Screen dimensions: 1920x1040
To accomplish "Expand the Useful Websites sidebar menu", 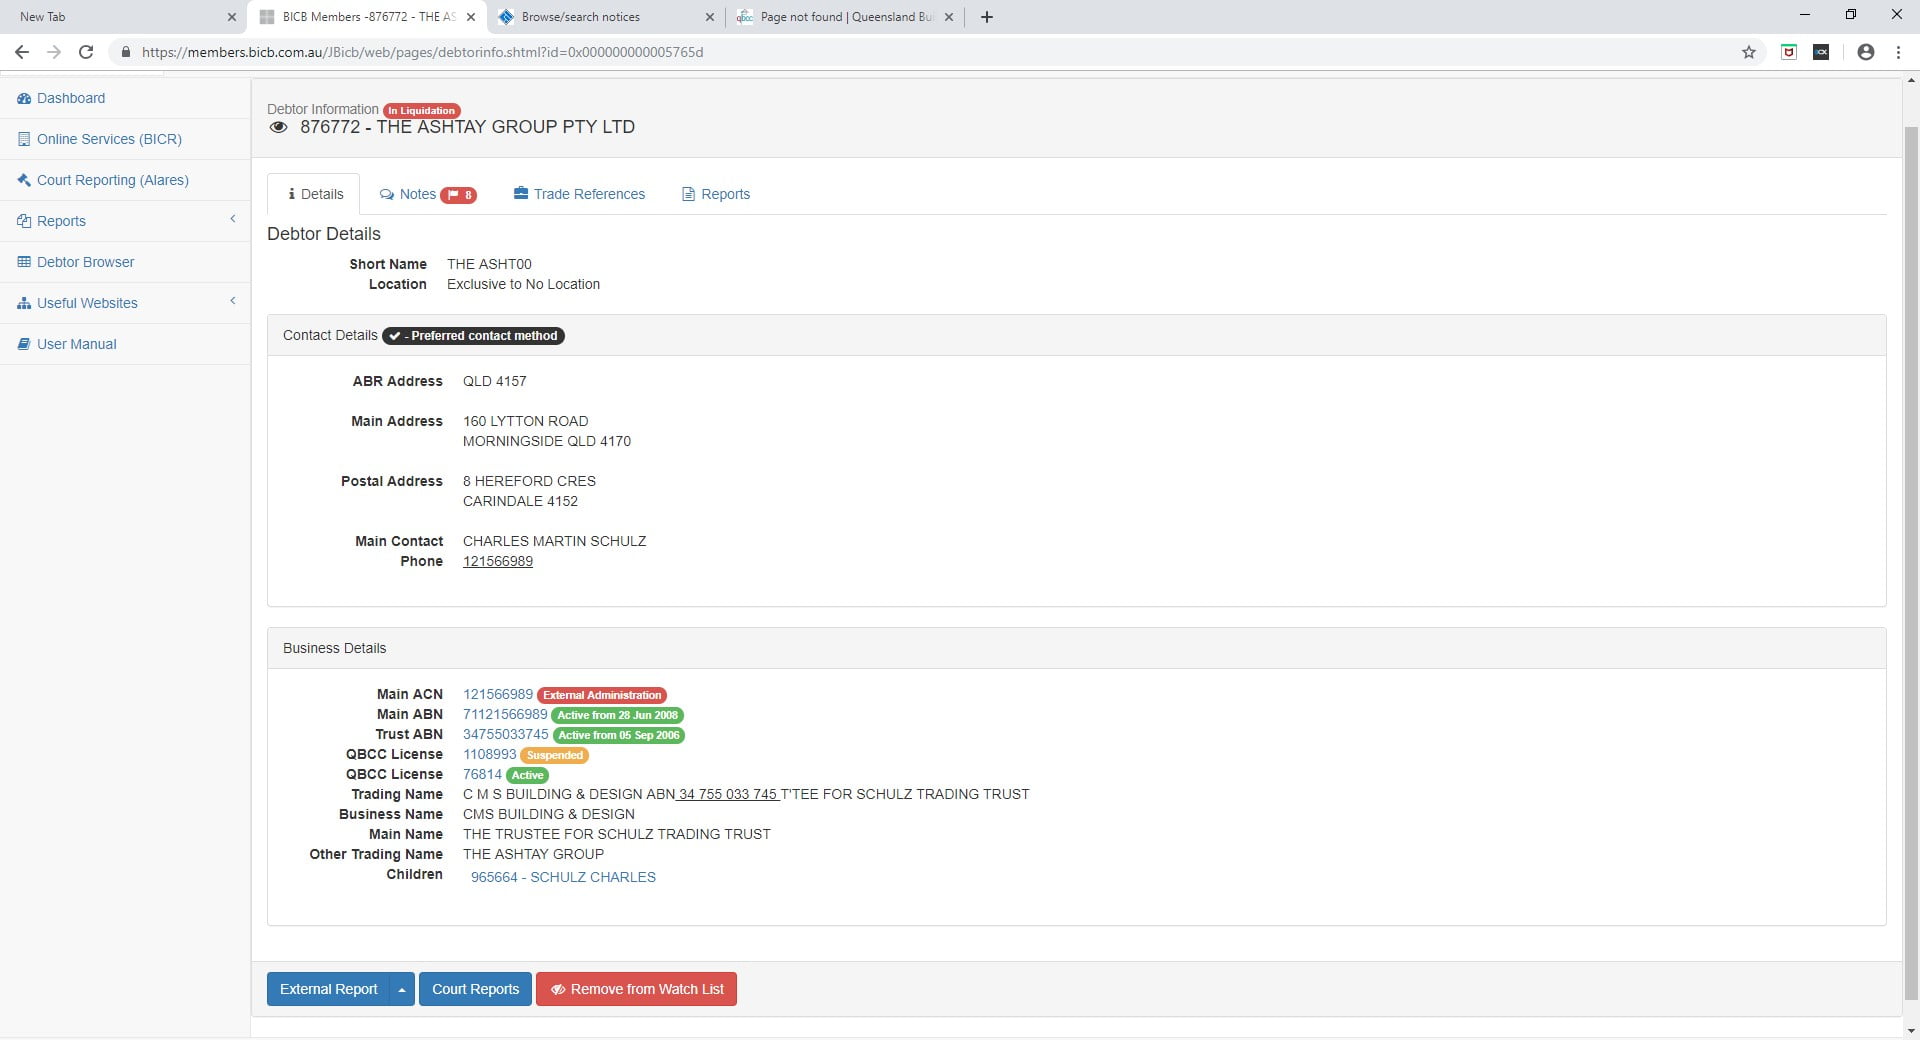I will tap(125, 303).
